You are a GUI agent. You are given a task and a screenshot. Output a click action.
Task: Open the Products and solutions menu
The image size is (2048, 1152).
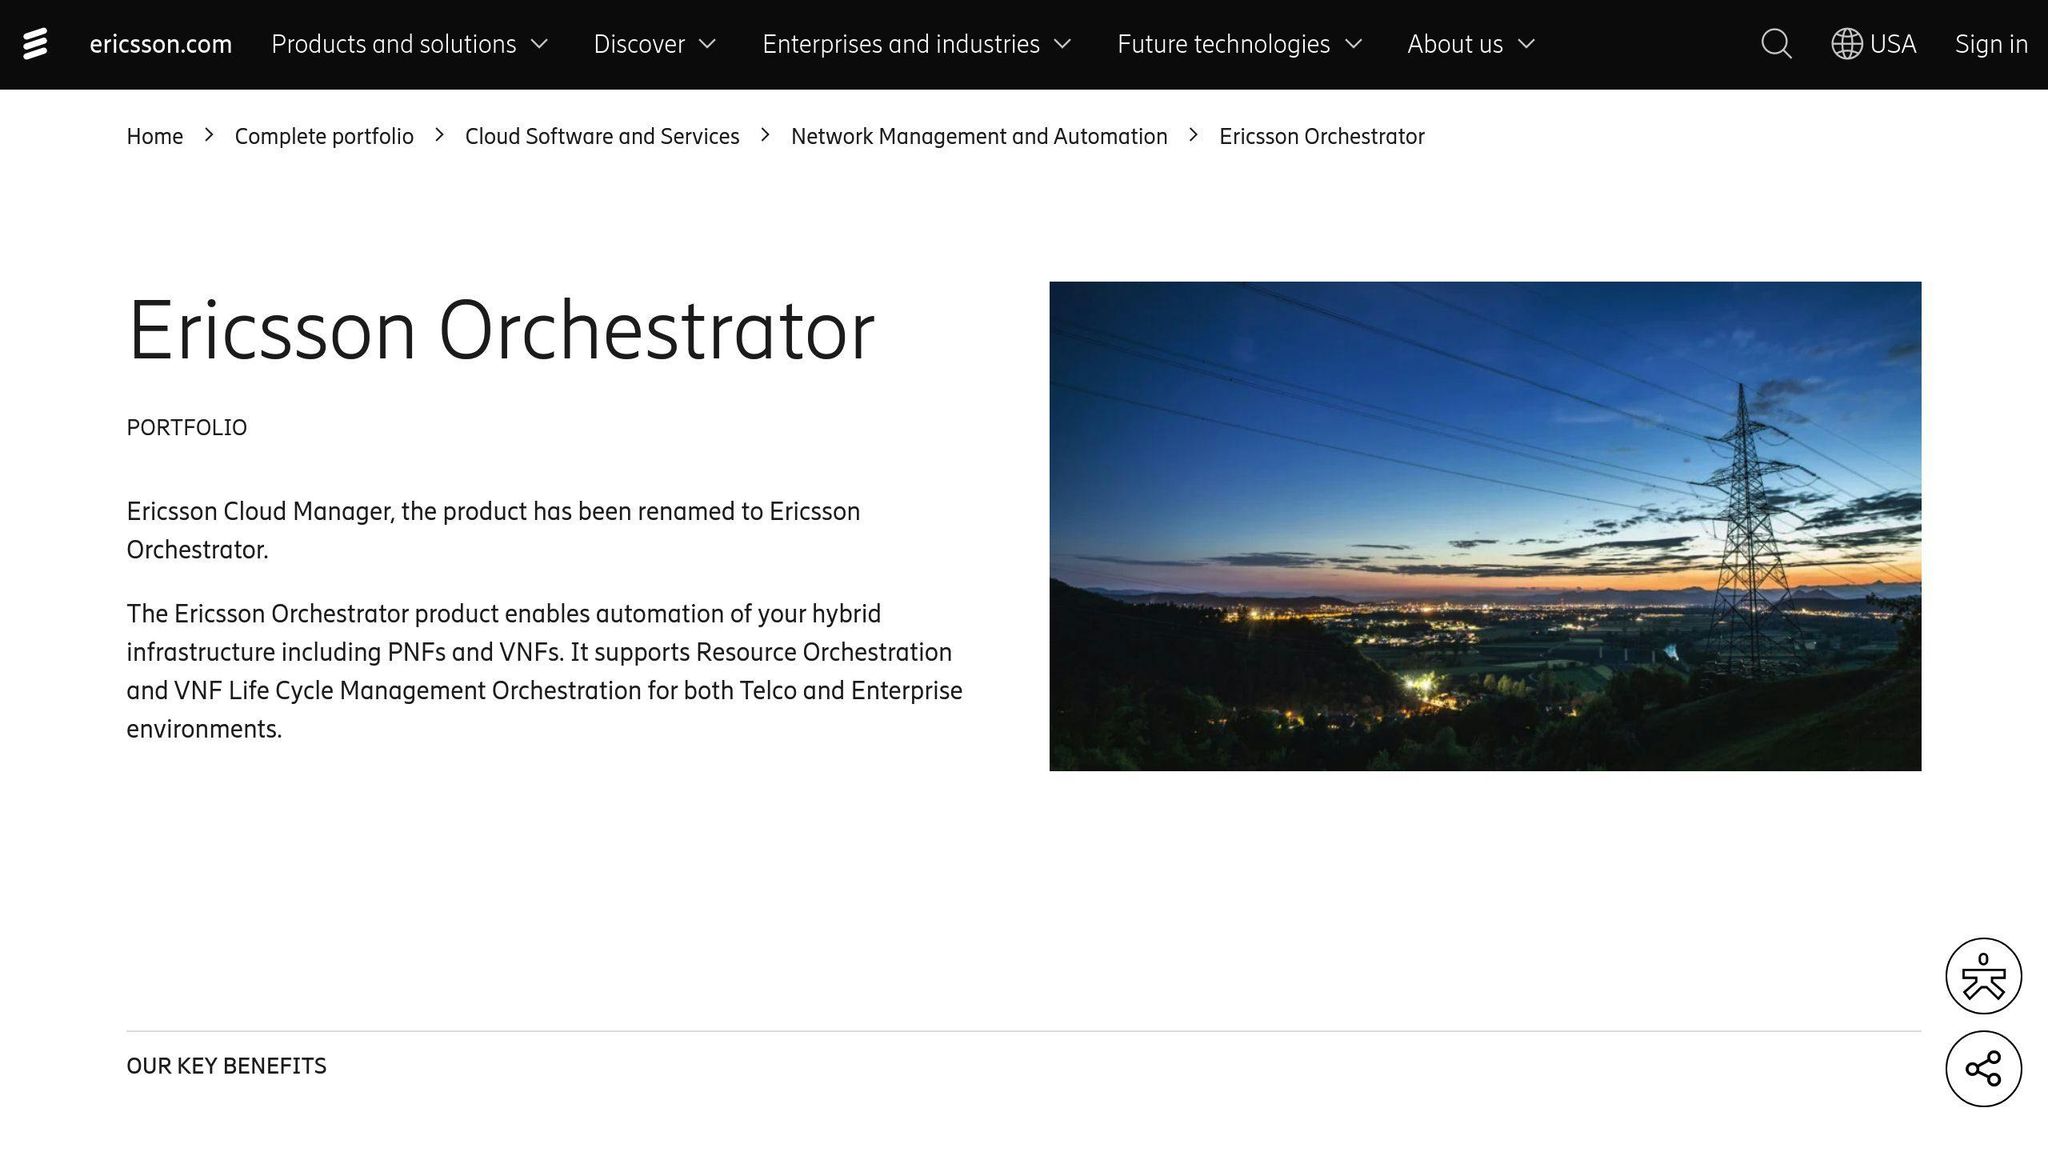(394, 44)
